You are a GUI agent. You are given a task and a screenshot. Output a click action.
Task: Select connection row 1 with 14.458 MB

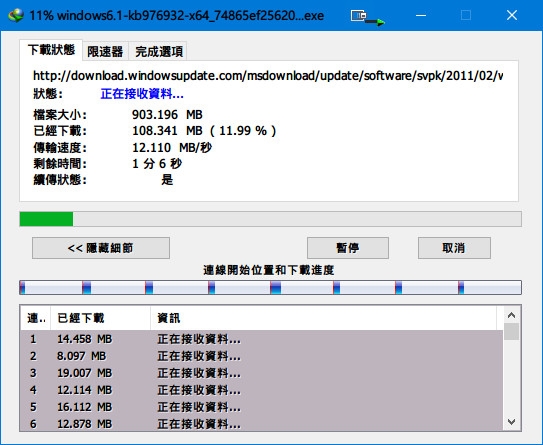coord(261,339)
